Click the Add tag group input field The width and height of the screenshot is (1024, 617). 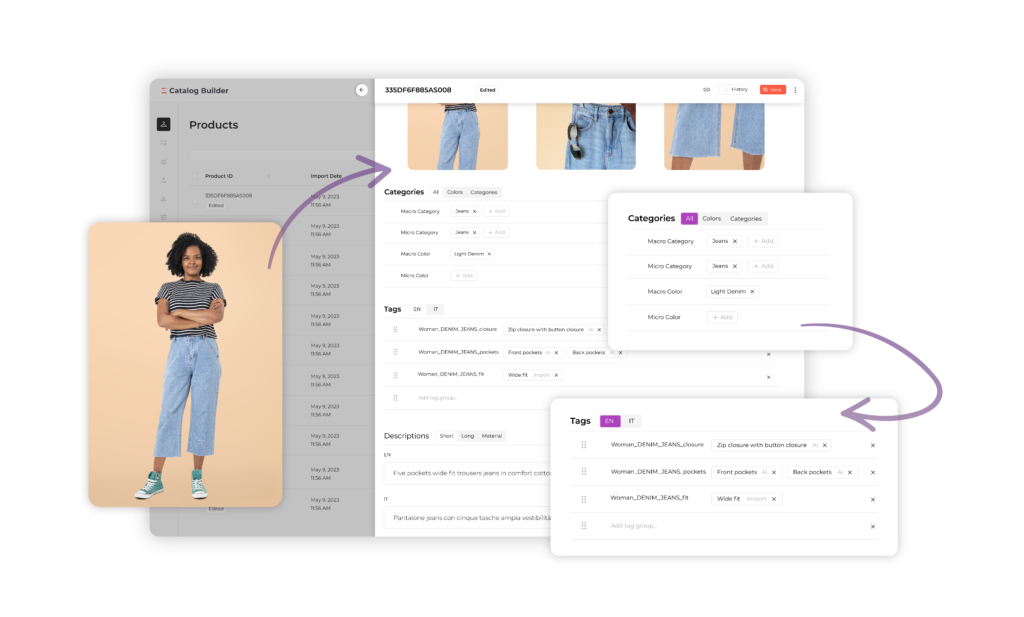coord(634,525)
